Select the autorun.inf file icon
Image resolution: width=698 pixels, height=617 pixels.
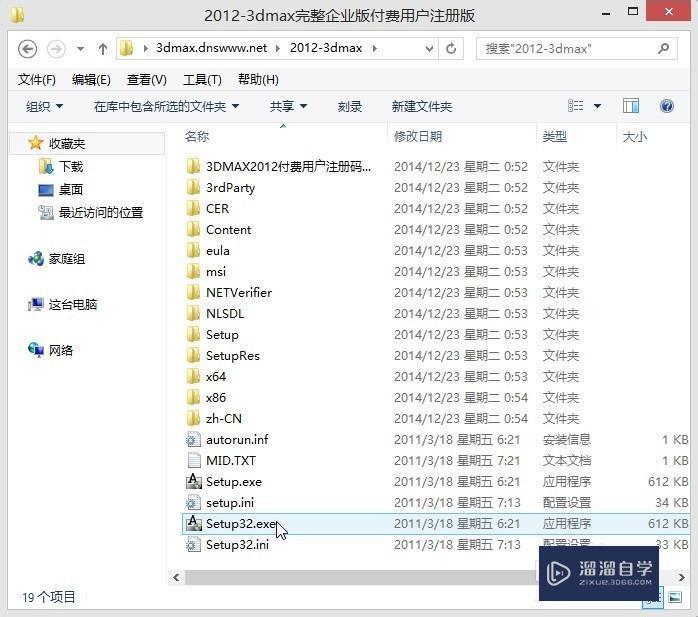(193, 439)
